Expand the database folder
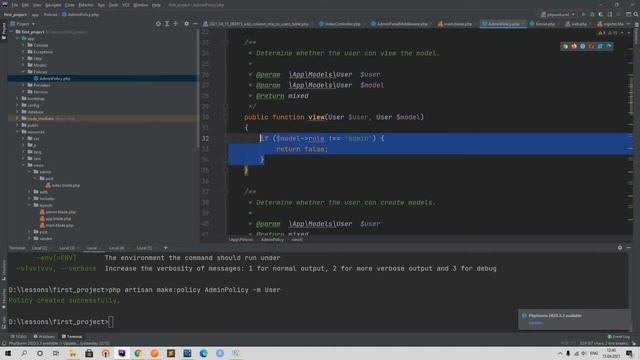 coord(18,111)
